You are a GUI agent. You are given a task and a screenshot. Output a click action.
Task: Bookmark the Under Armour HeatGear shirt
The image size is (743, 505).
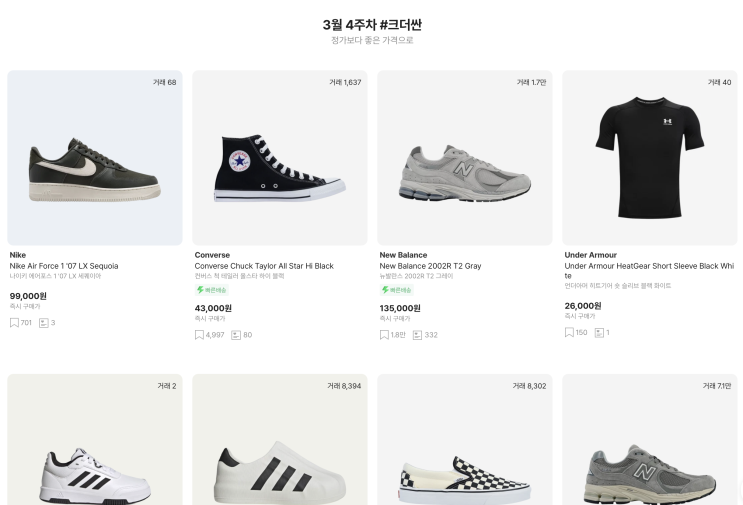570,332
